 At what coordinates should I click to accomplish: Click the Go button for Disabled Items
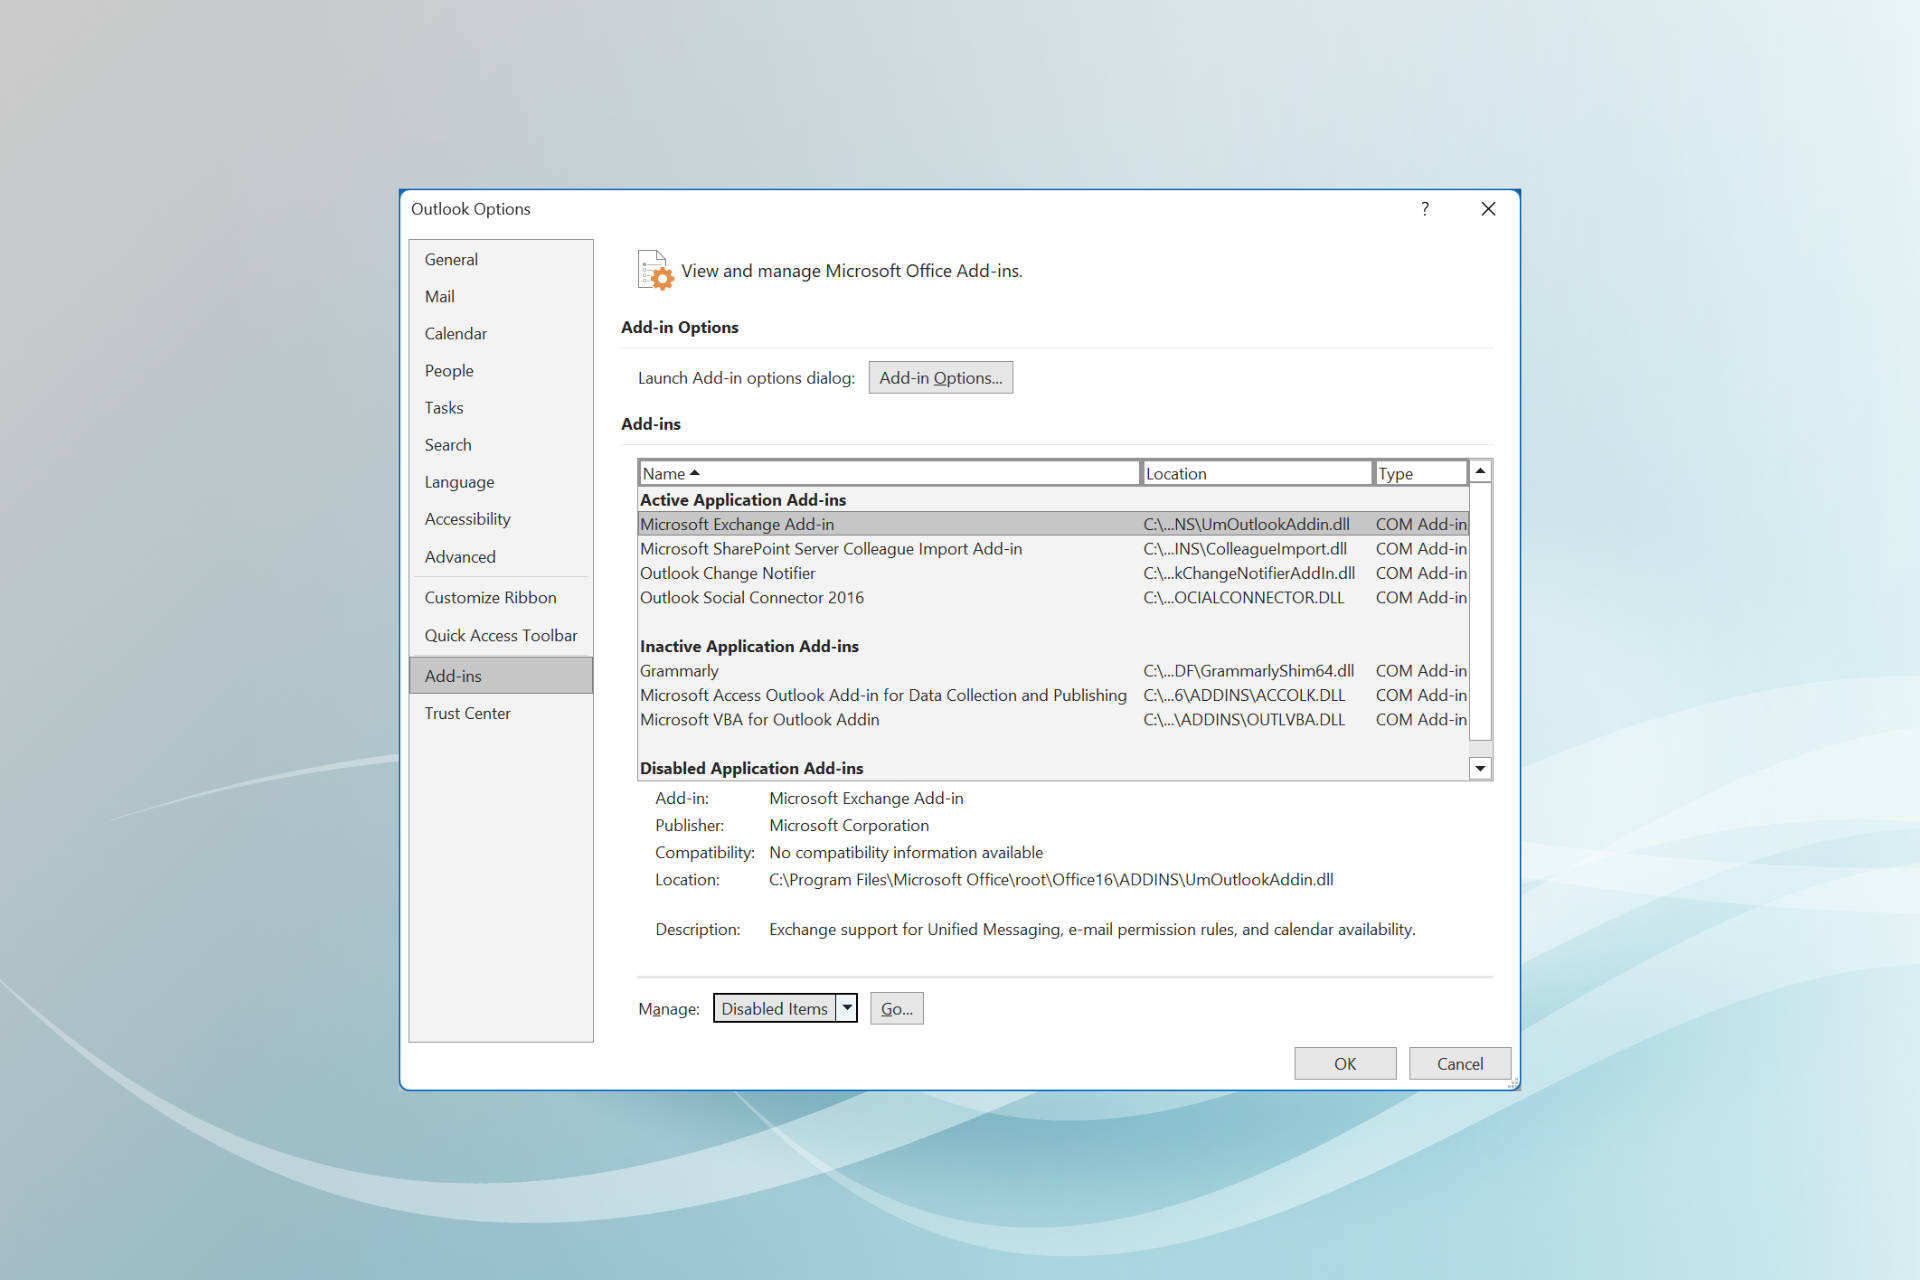click(896, 1007)
